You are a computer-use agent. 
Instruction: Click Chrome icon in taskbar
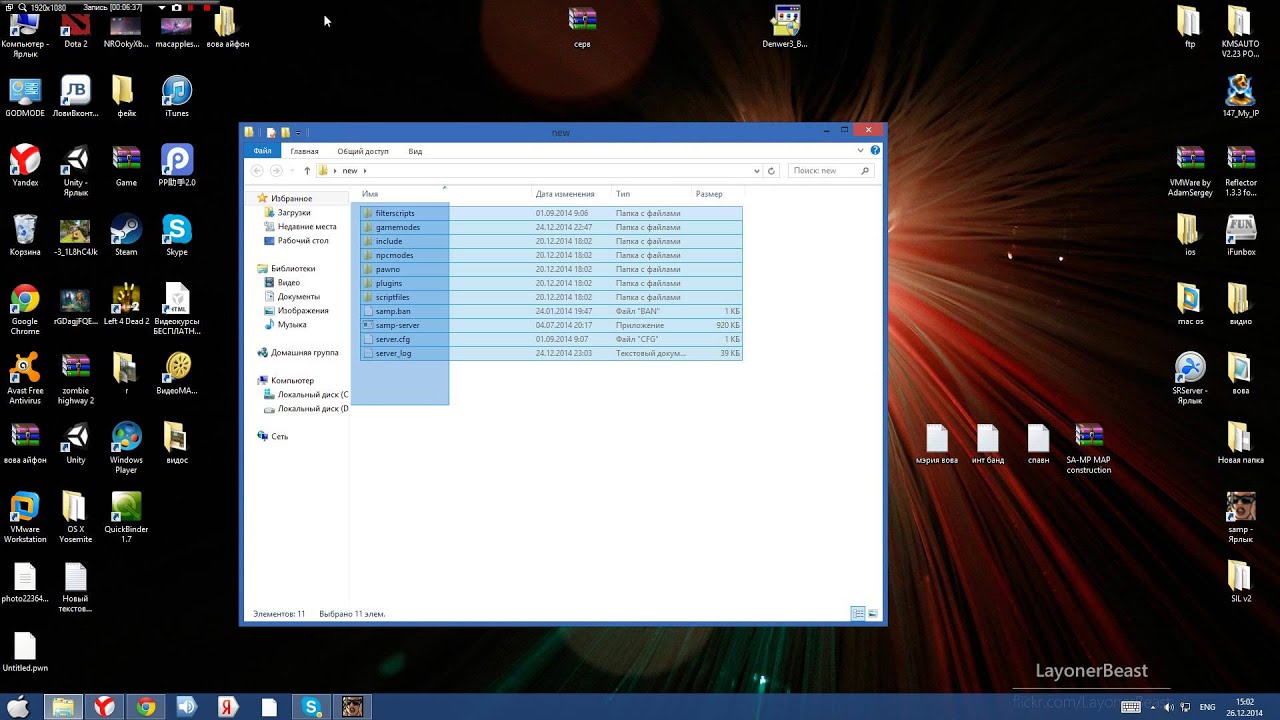[x=146, y=707]
